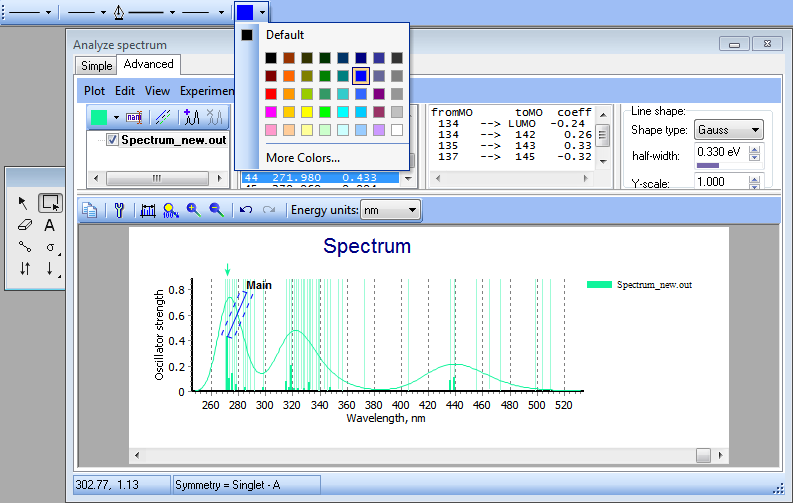Open the first line style dropdown arrow
The width and height of the screenshot is (793, 503).
click(49, 12)
